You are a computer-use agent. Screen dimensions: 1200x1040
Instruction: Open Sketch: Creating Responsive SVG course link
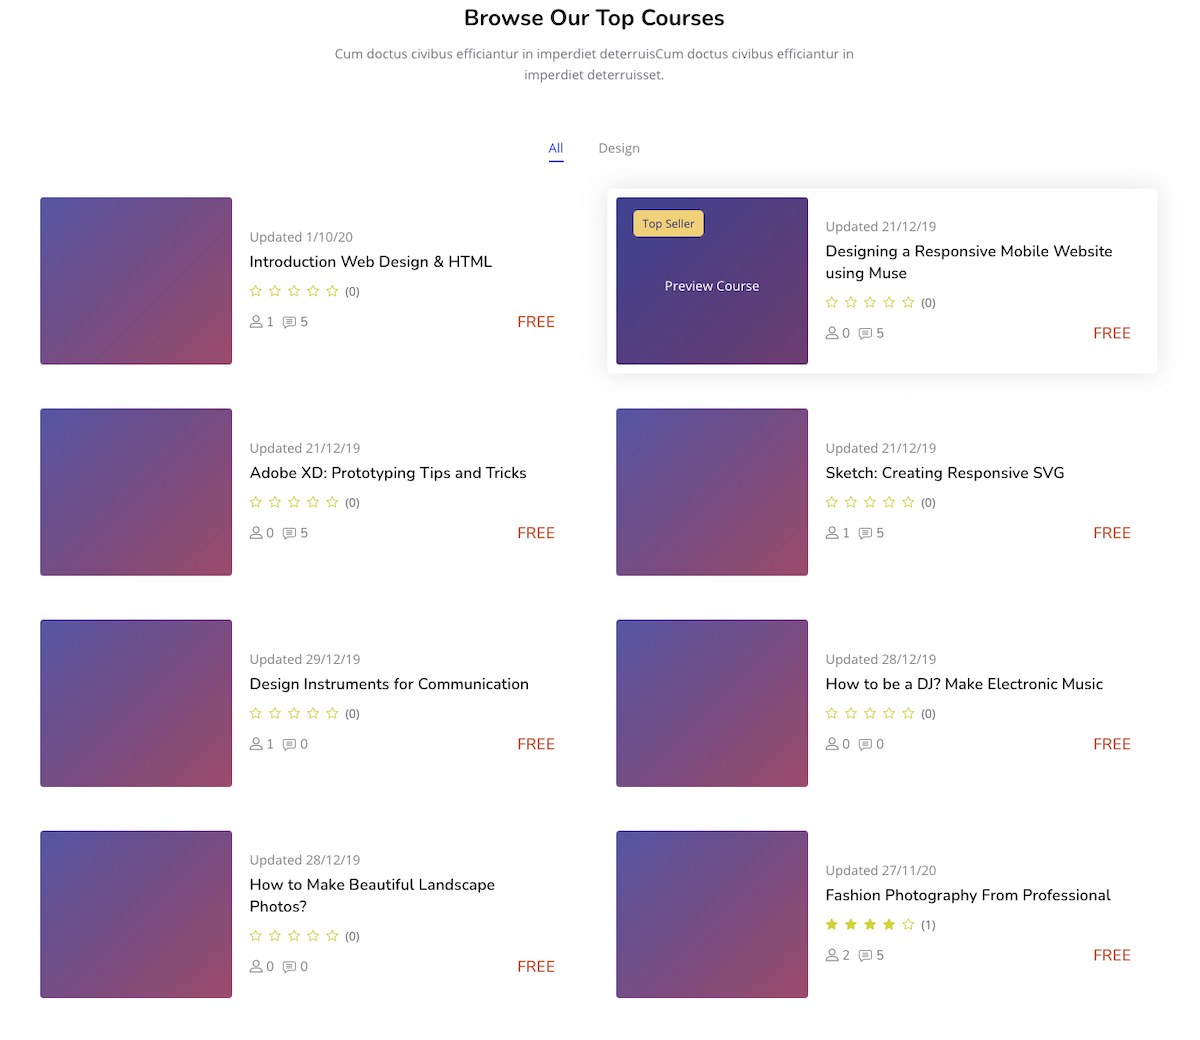tap(945, 473)
